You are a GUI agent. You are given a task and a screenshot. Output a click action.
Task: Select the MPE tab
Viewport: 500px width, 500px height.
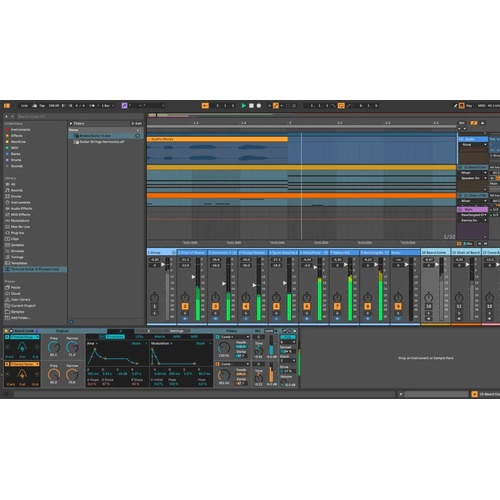194,337
